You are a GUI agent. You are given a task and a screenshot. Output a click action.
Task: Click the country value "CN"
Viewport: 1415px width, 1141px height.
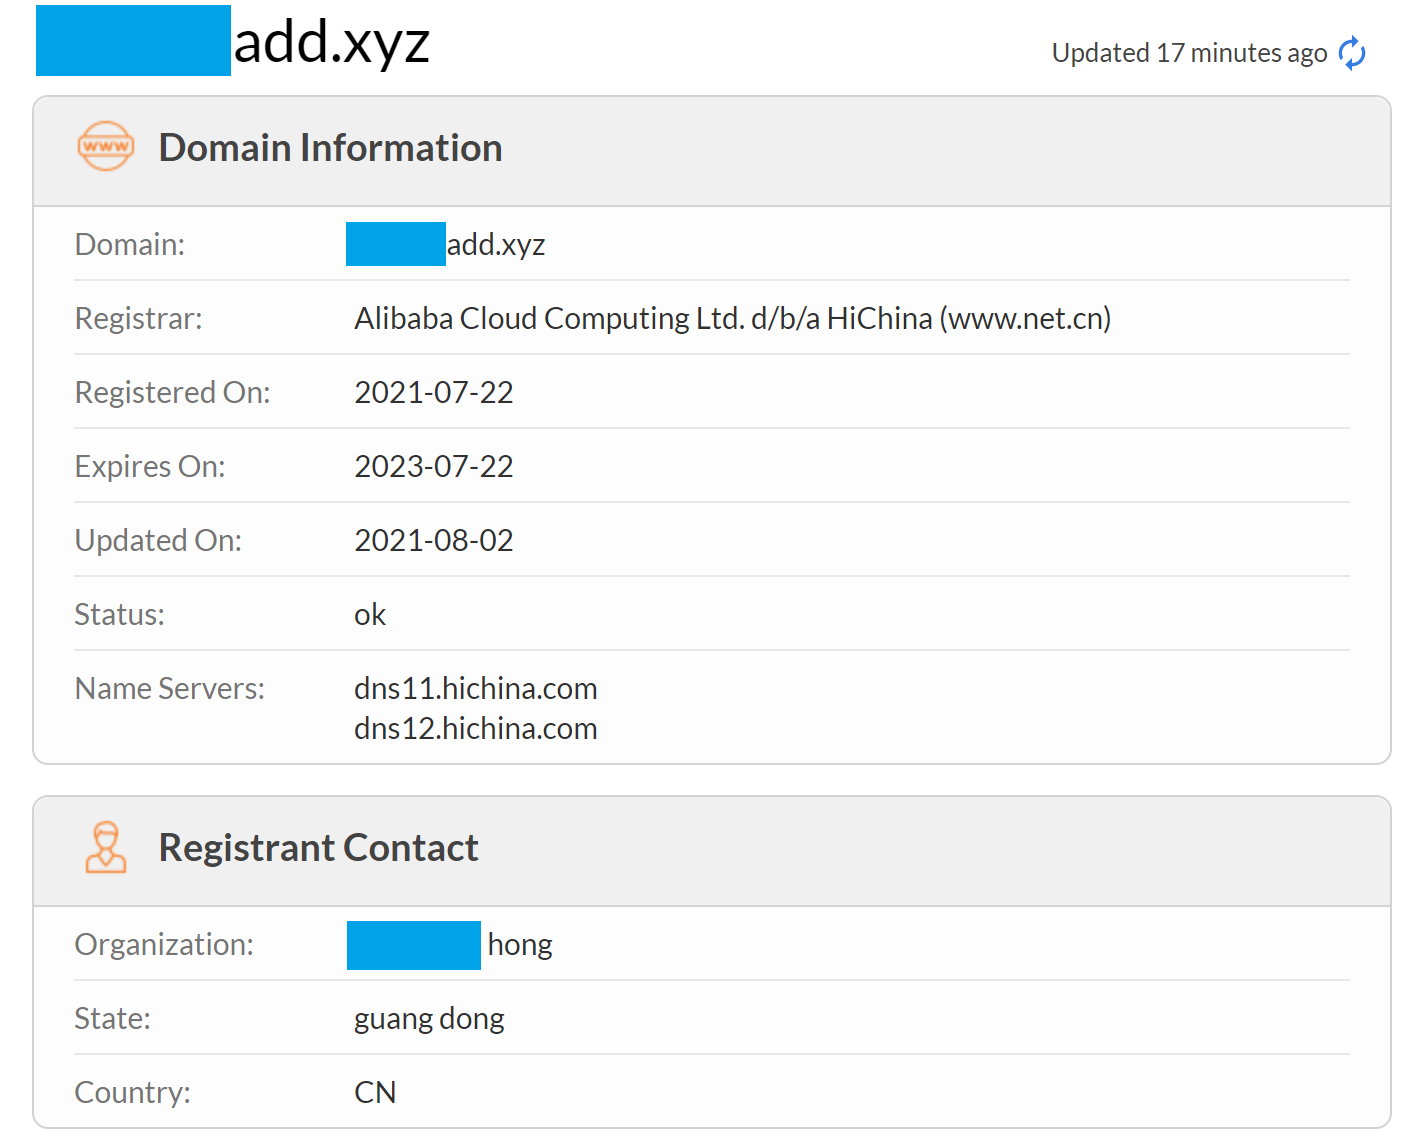pos(375,1092)
